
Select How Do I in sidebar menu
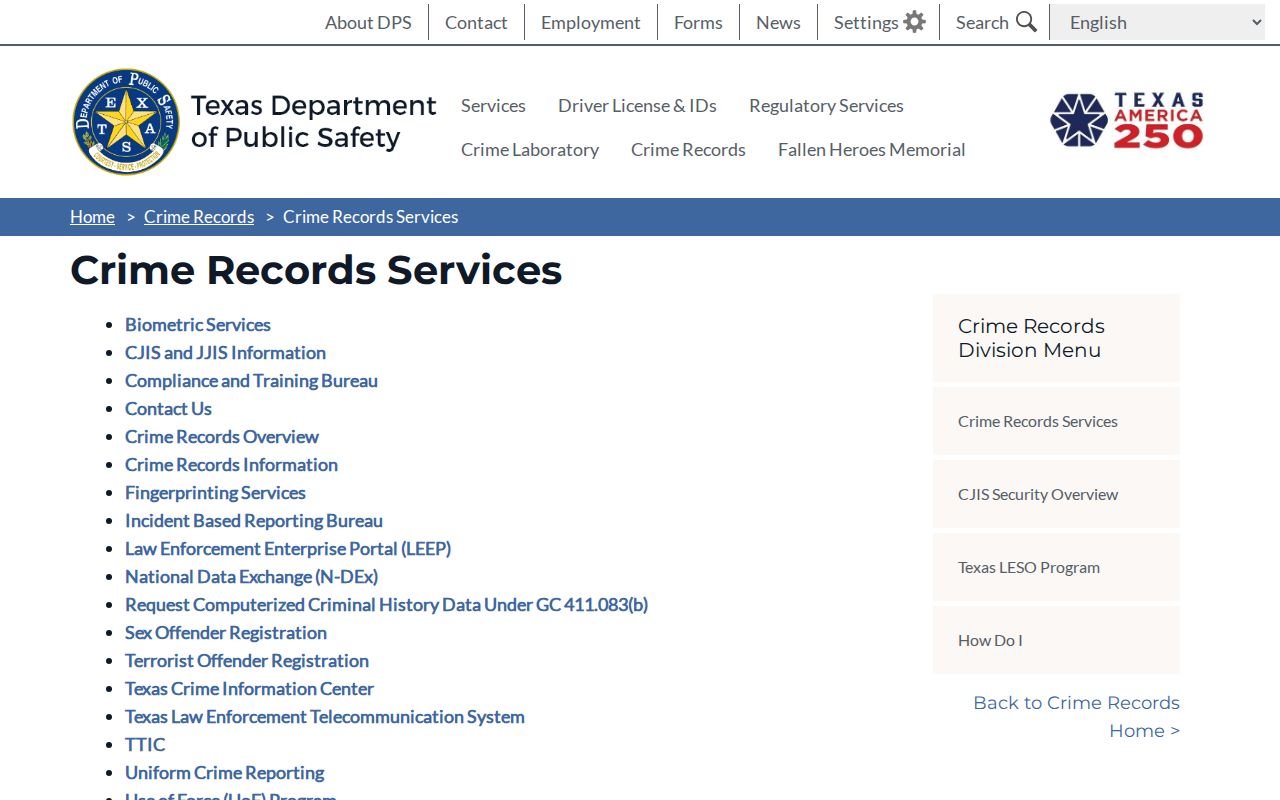1056,640
